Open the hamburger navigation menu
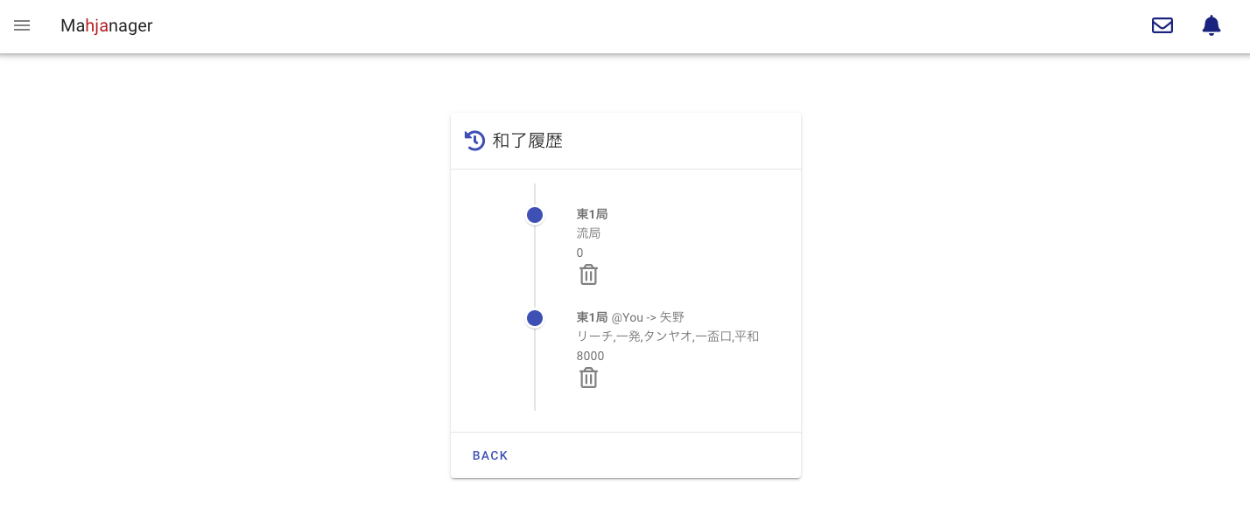1250x527 pixels. point(22,26)
